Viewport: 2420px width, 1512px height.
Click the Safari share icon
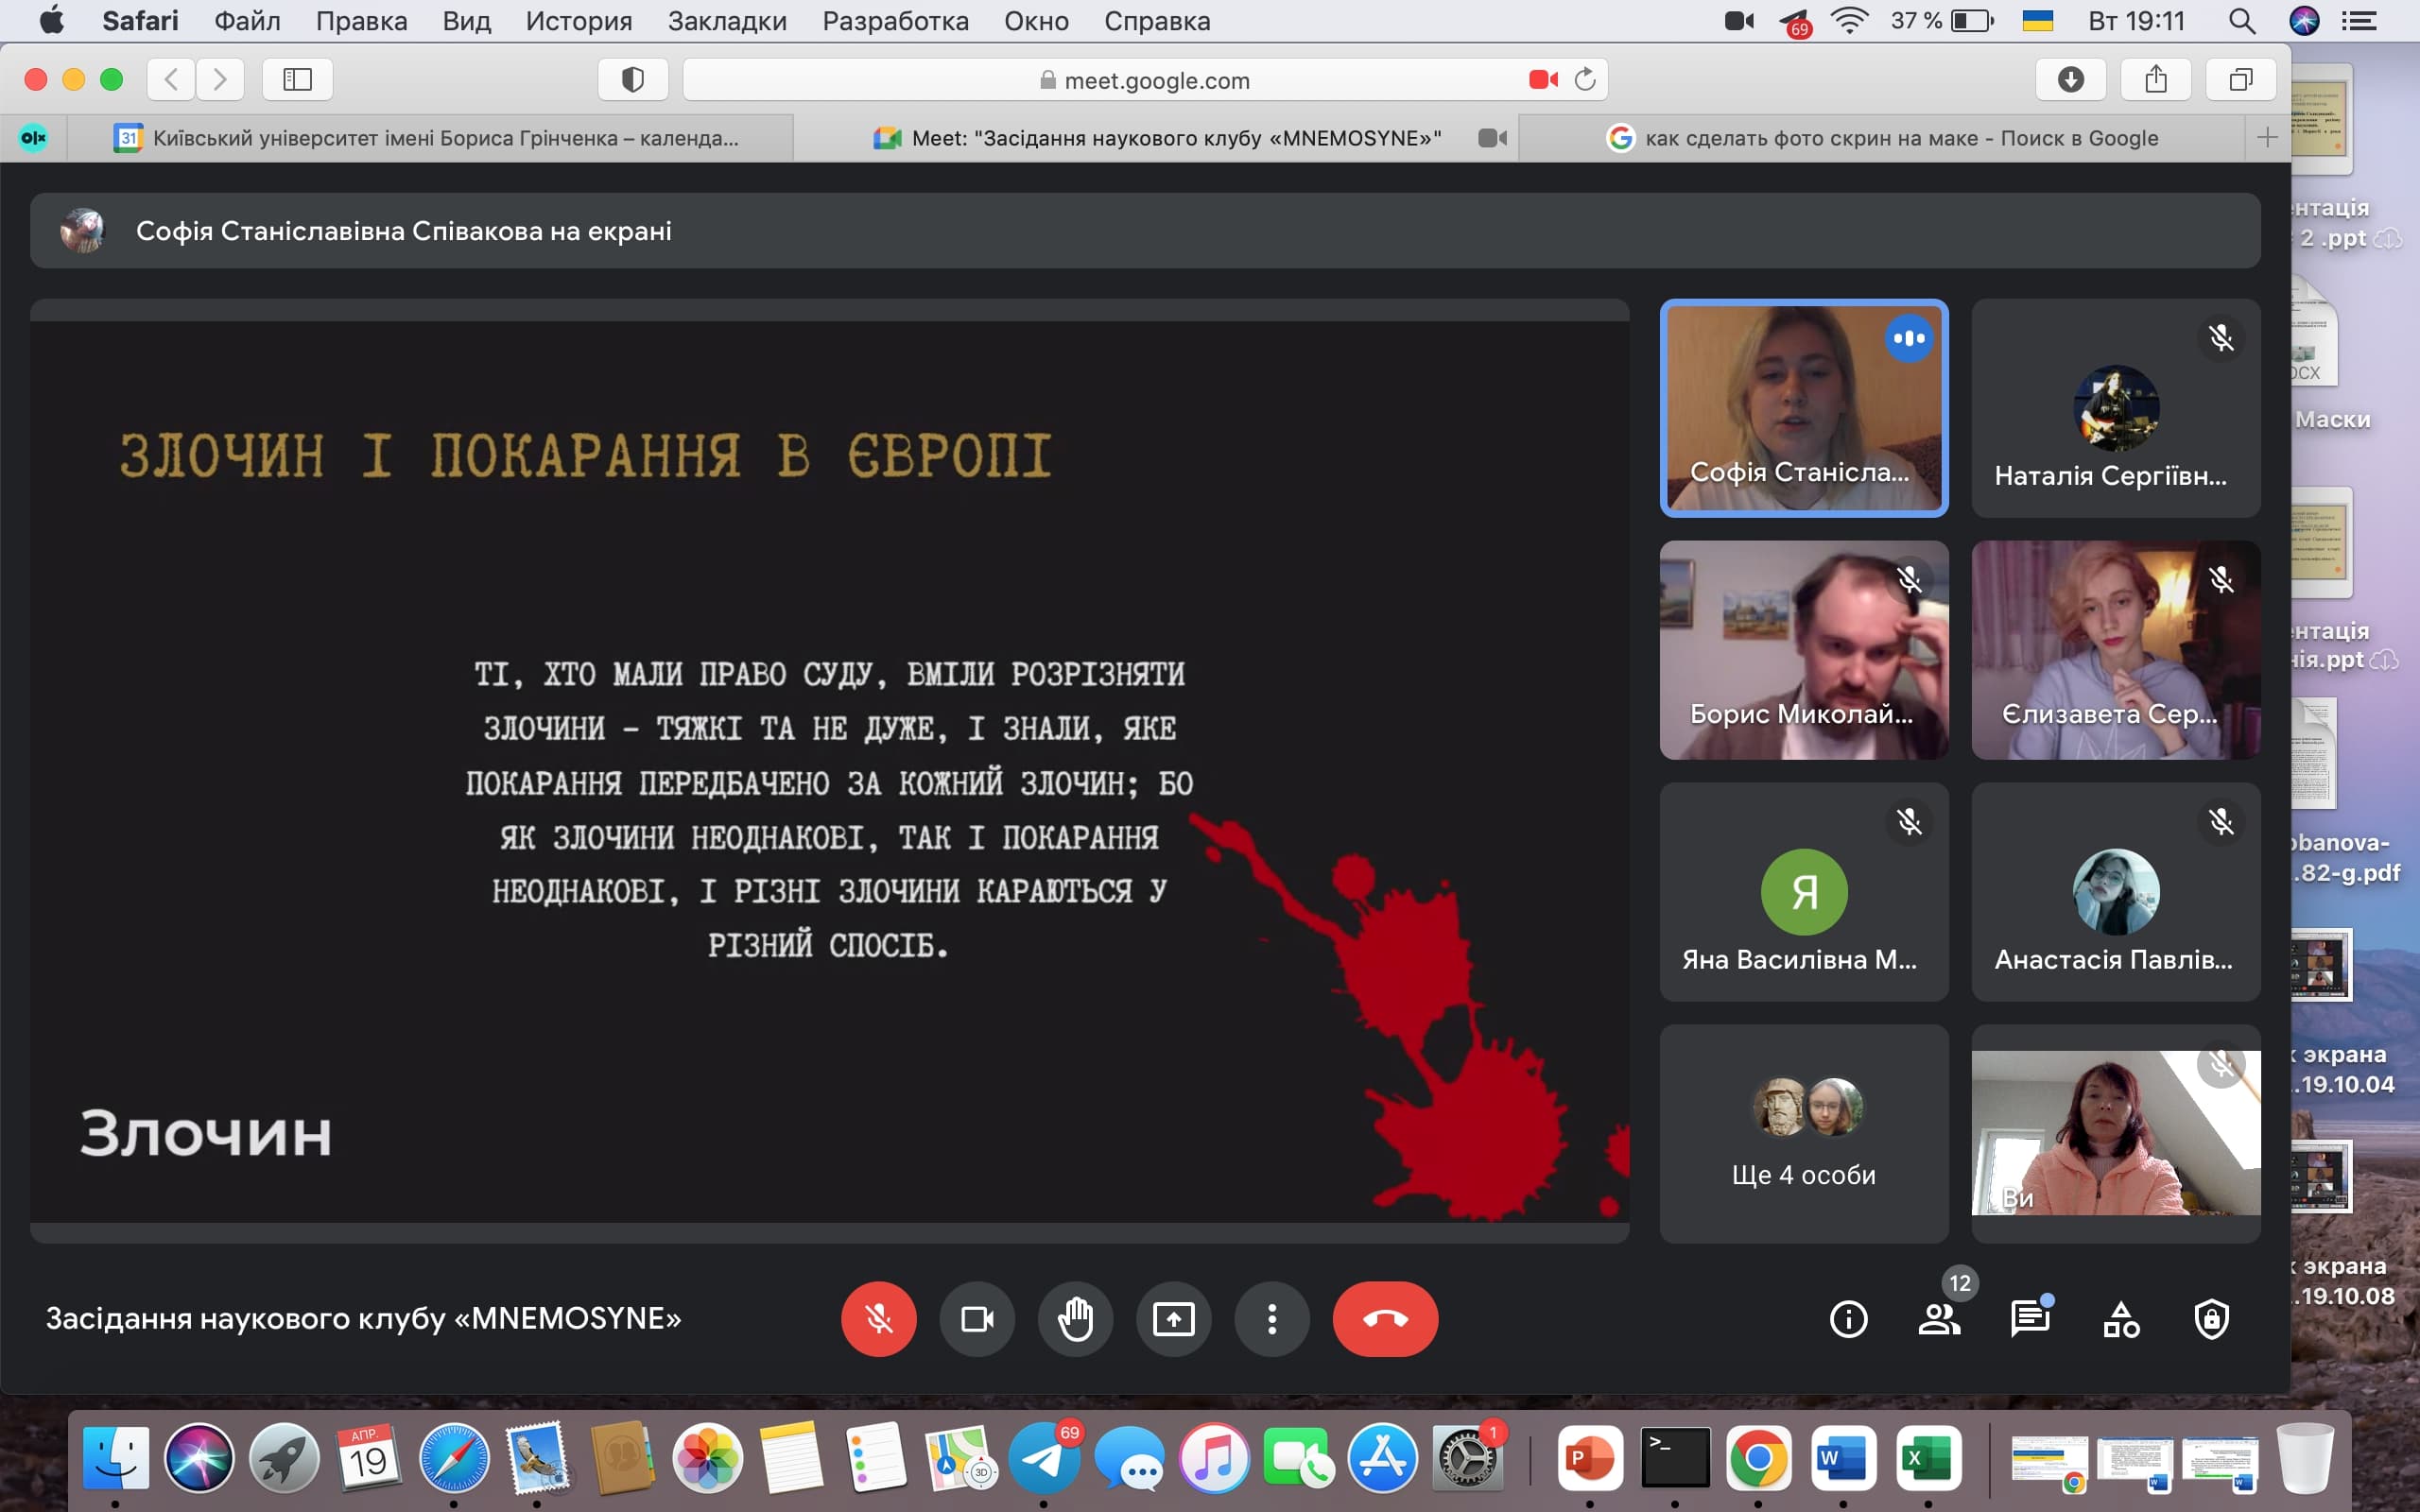click(2155, 80)
